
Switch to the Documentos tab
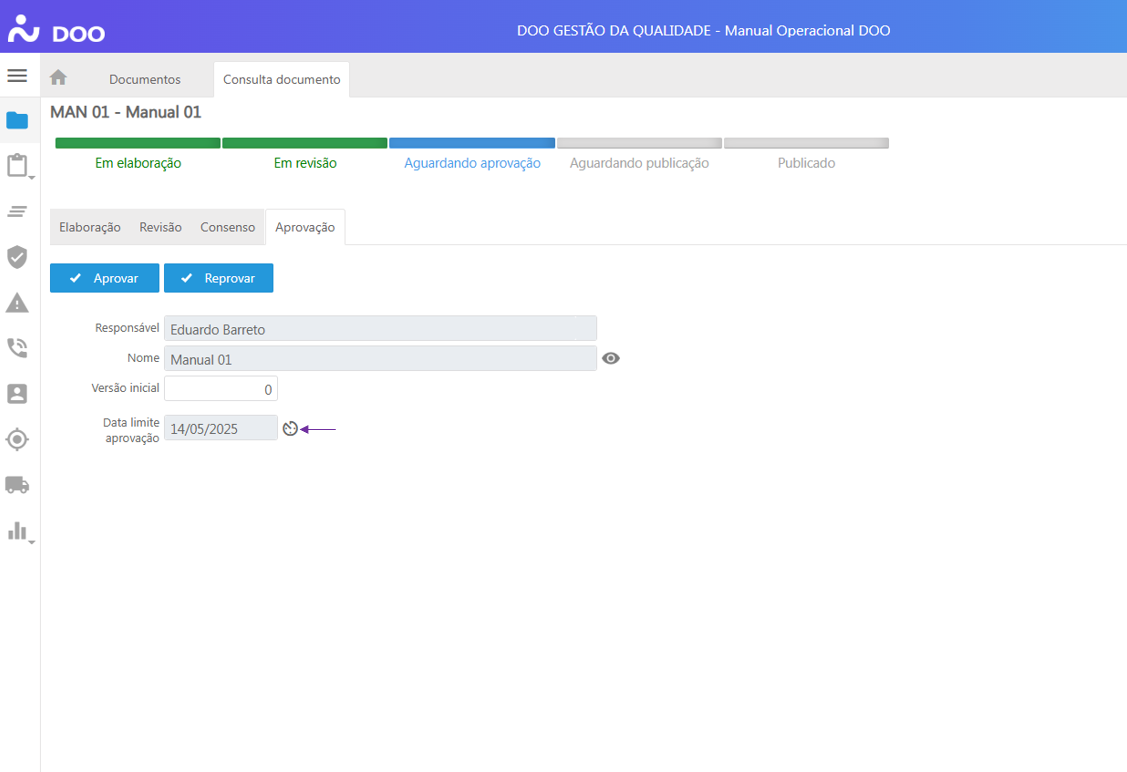(x=144, y=79)
